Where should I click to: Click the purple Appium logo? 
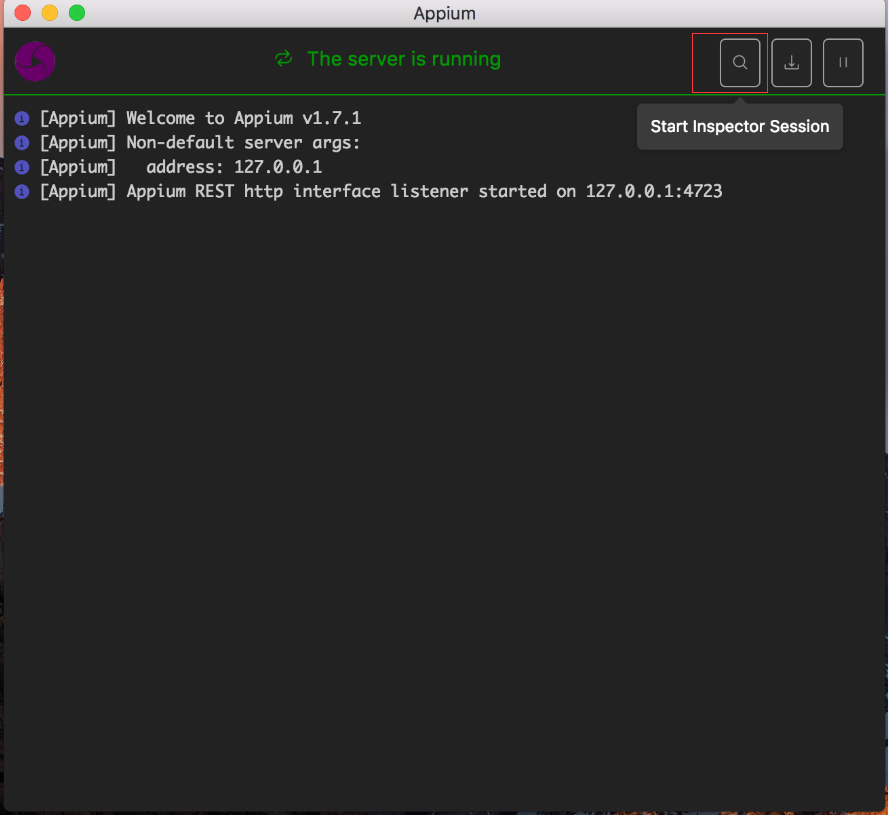point(35,61)
